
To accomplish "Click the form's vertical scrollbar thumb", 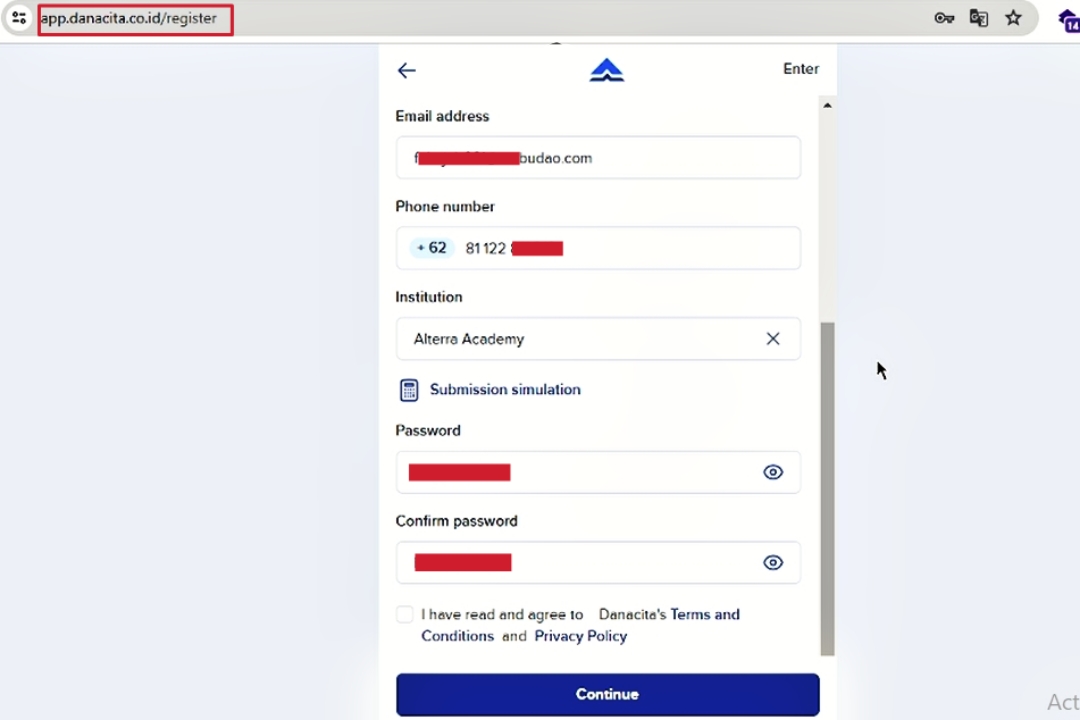I will tap(827, 488).
